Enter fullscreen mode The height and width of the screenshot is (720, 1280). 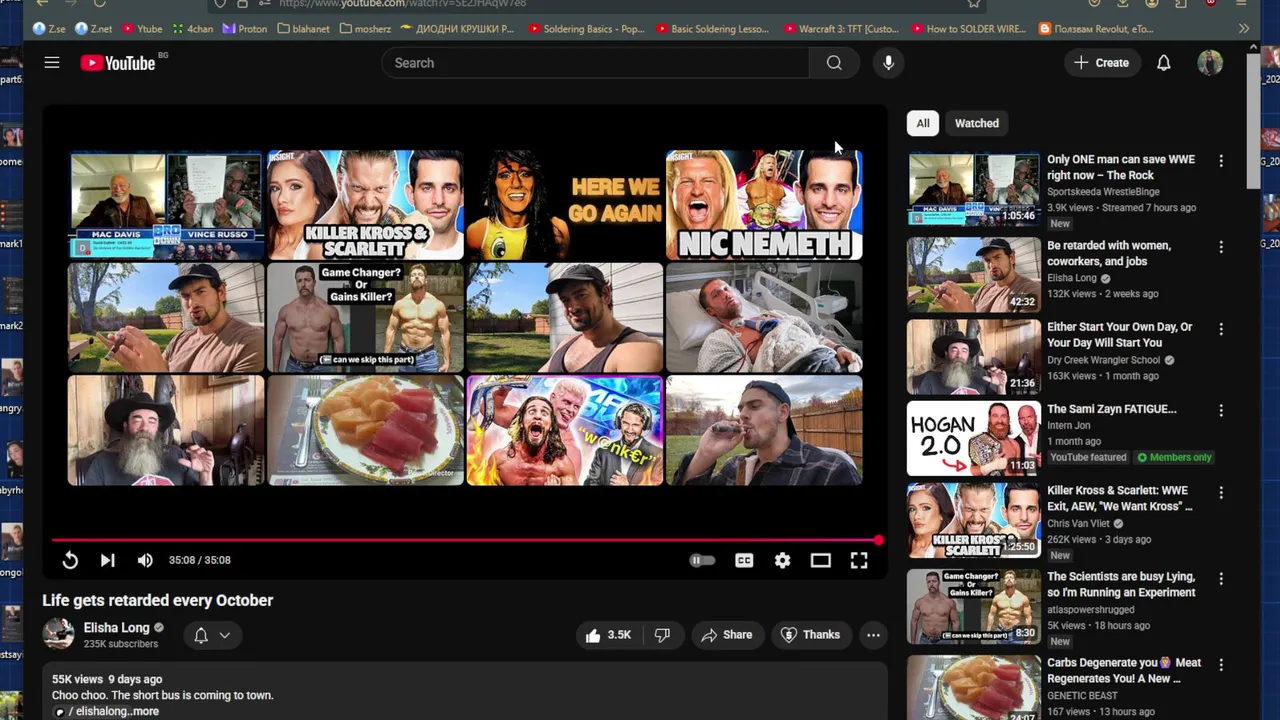[x=859, y=560]
